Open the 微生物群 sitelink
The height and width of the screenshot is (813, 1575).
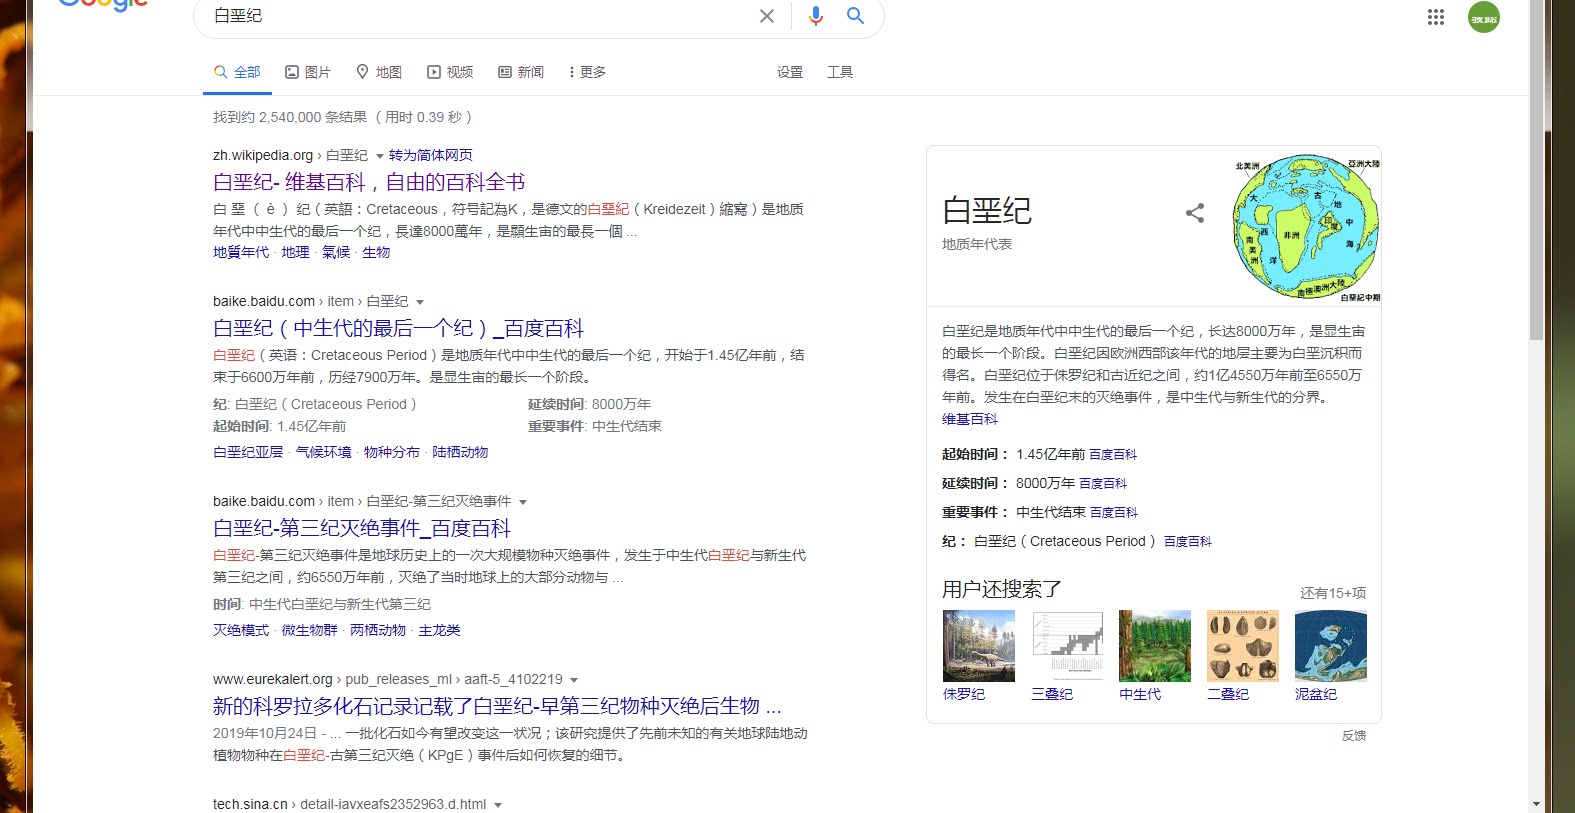pos(310,630)
